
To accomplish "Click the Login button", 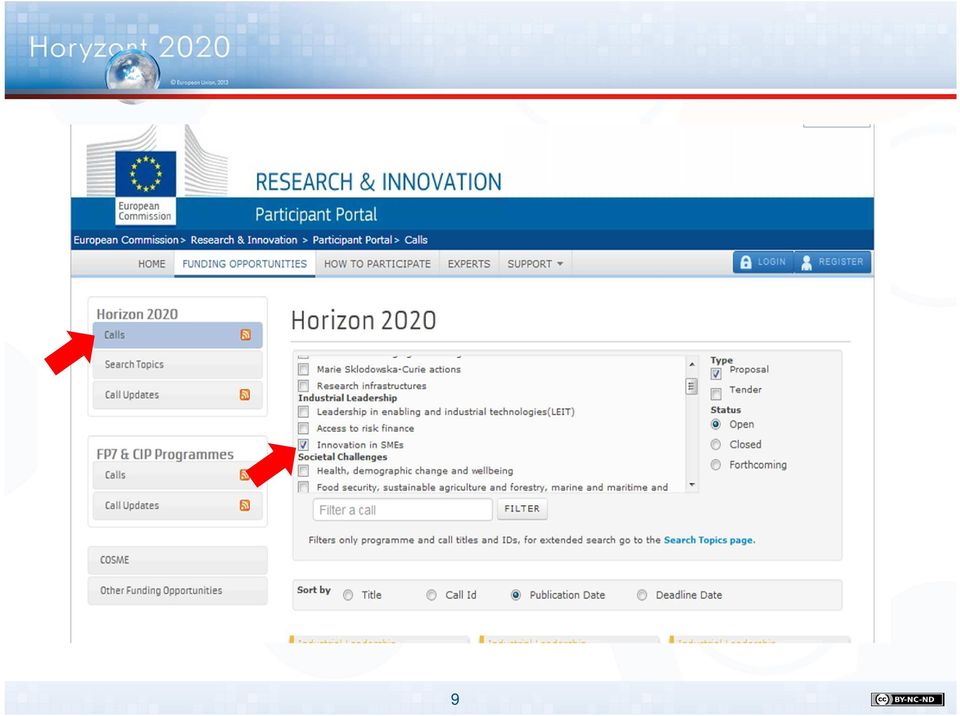I will point(763,262).
